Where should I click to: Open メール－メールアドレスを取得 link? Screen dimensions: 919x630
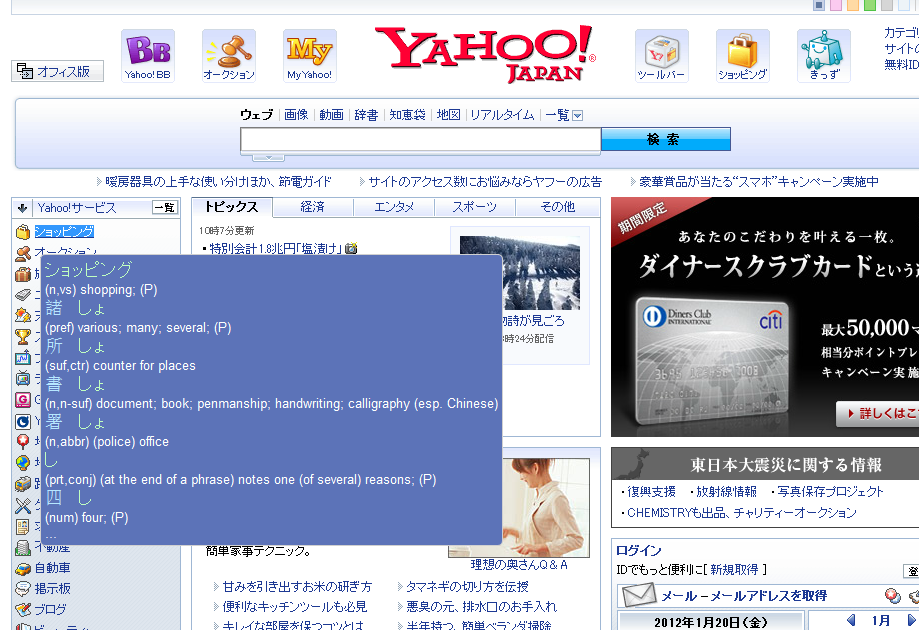744,596
